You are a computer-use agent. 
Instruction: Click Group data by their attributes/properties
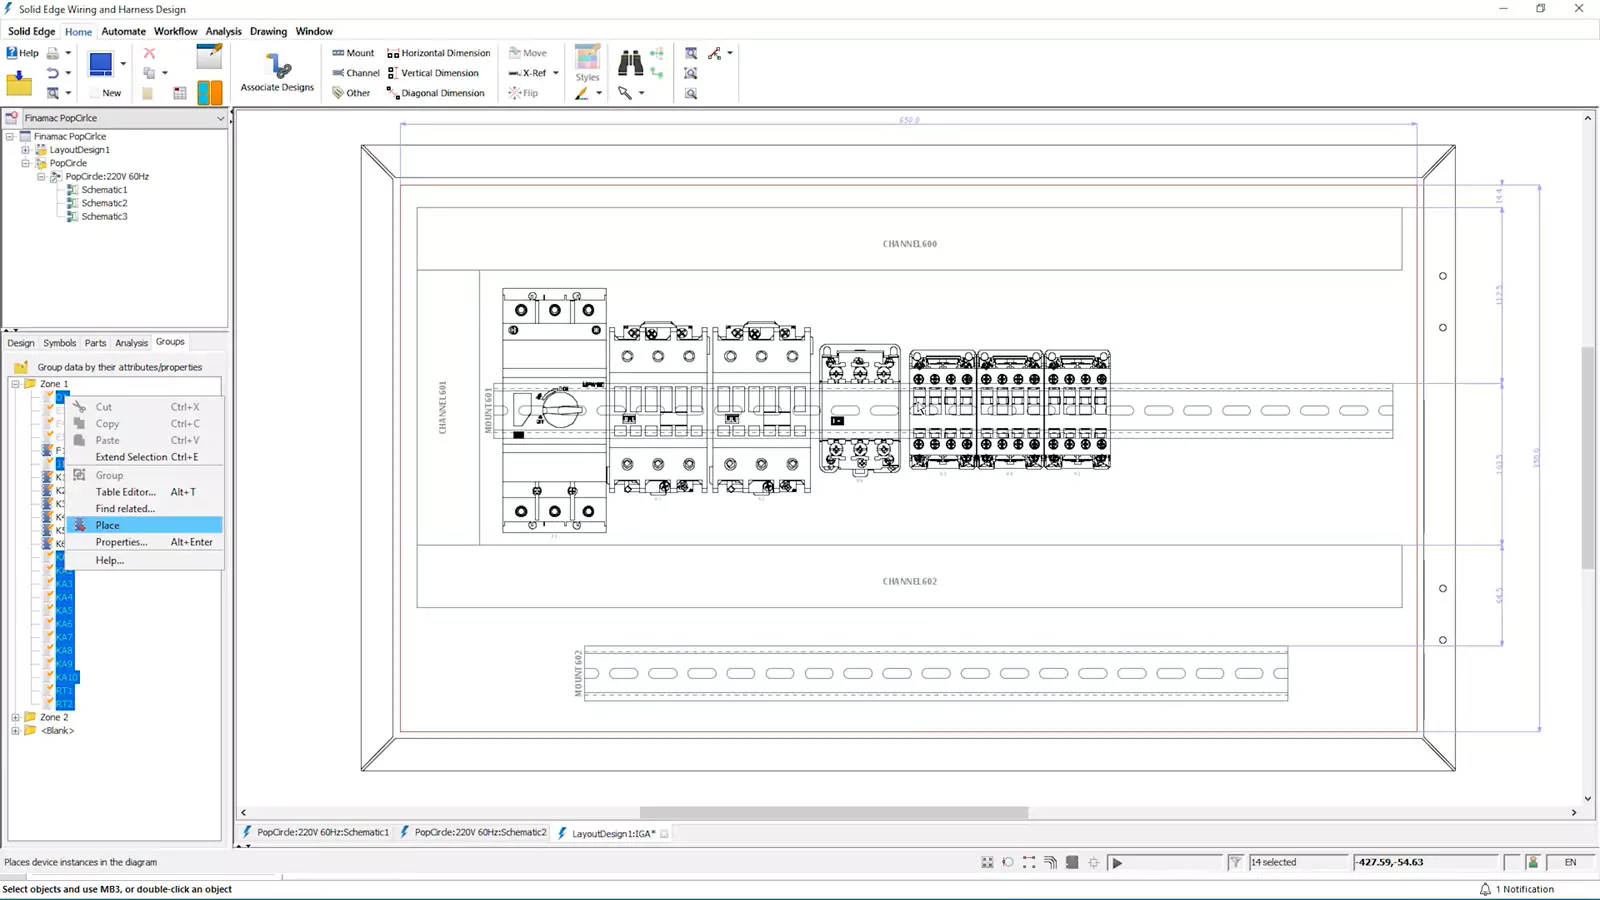[119, 367]
